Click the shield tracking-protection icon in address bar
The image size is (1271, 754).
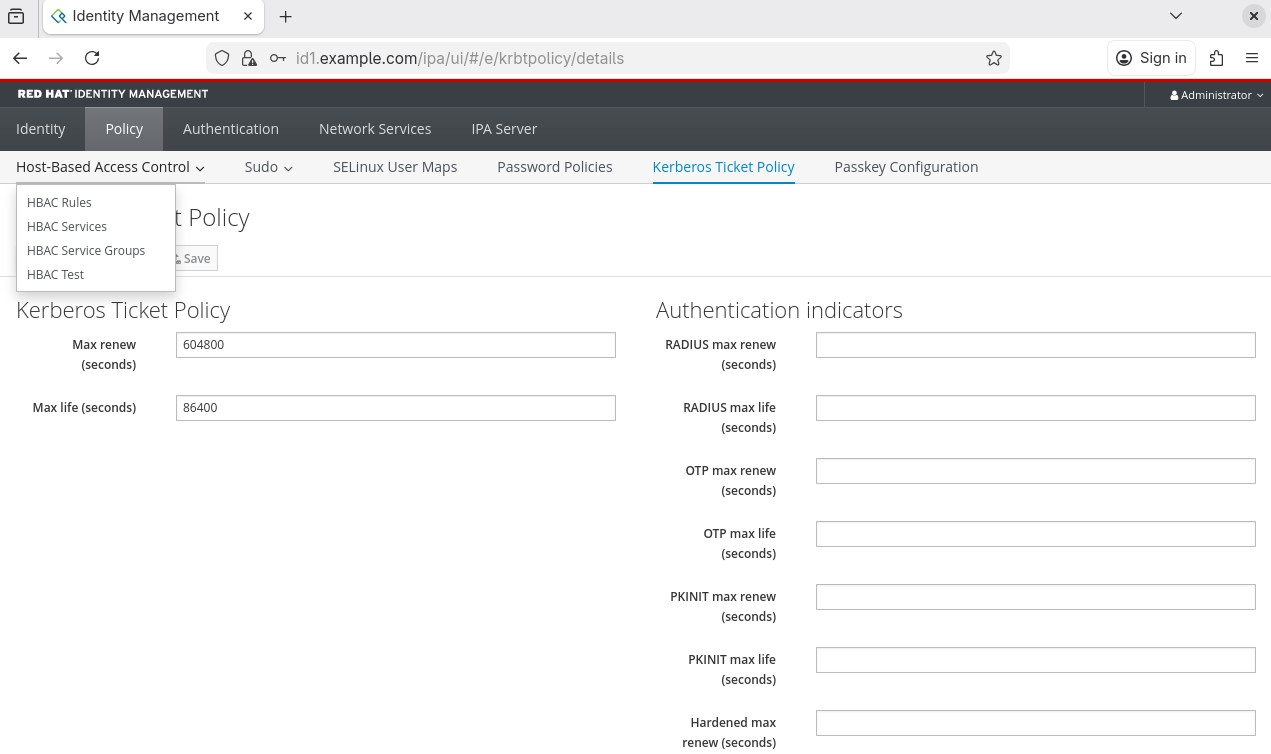pyautogui.click(x=221, y=58)
